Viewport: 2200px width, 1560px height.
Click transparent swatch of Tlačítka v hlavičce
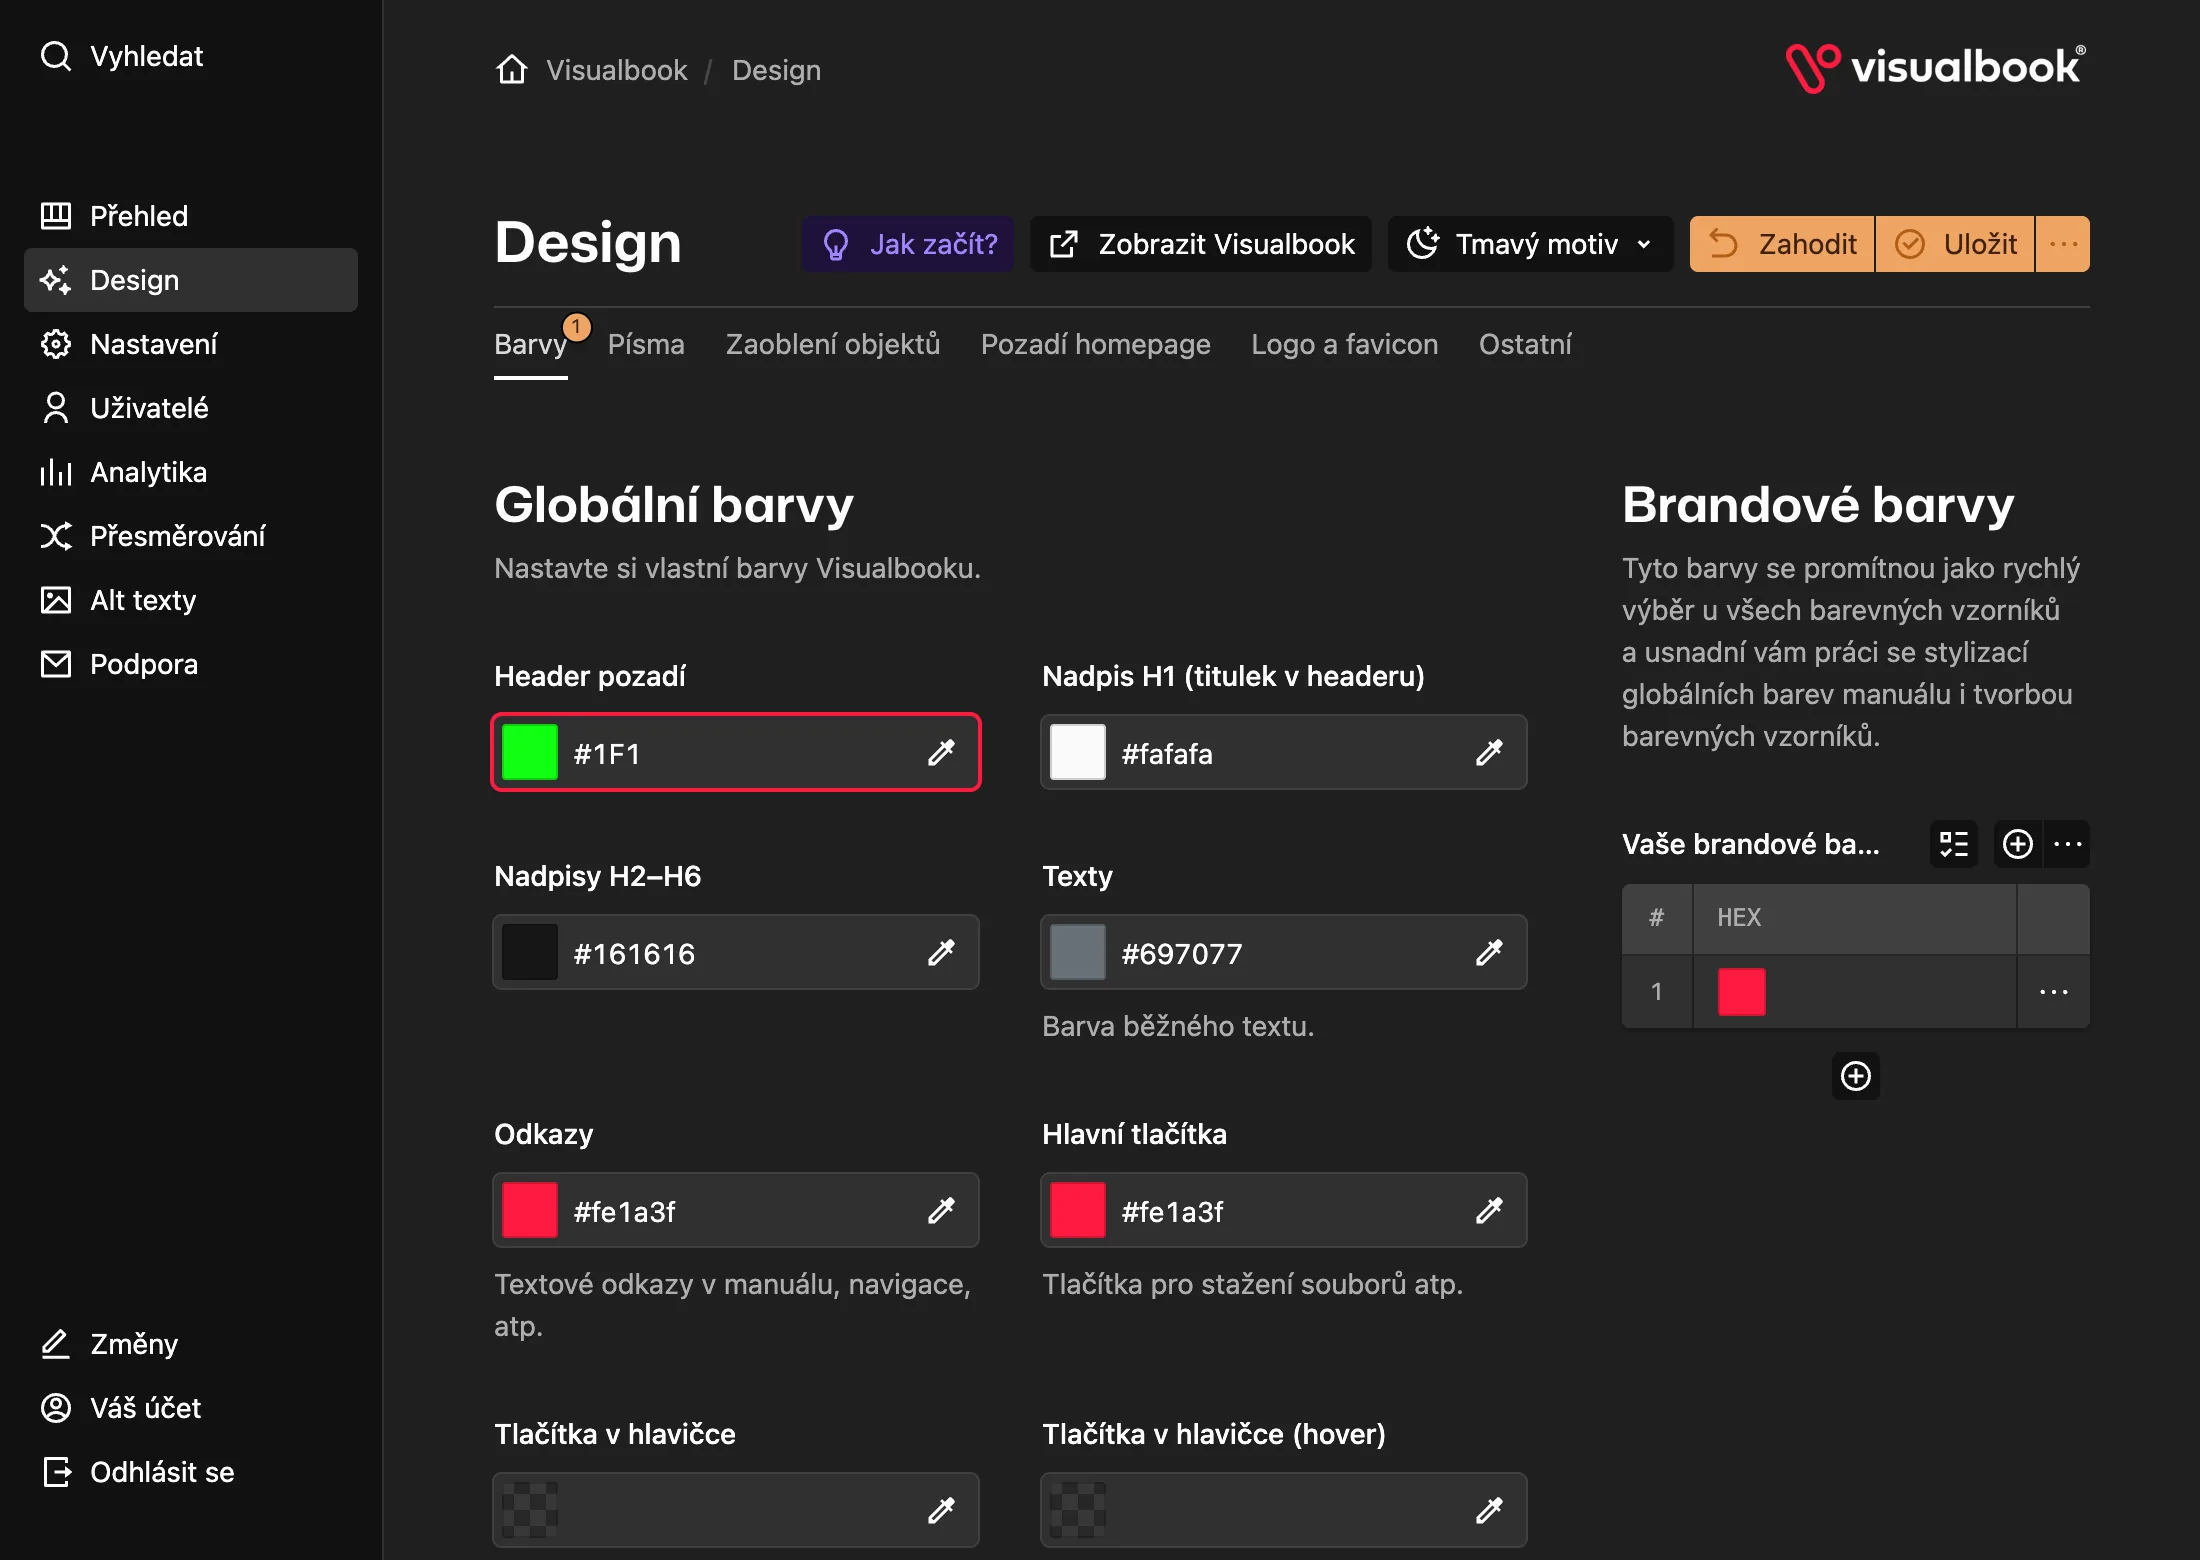point(530,1510)
